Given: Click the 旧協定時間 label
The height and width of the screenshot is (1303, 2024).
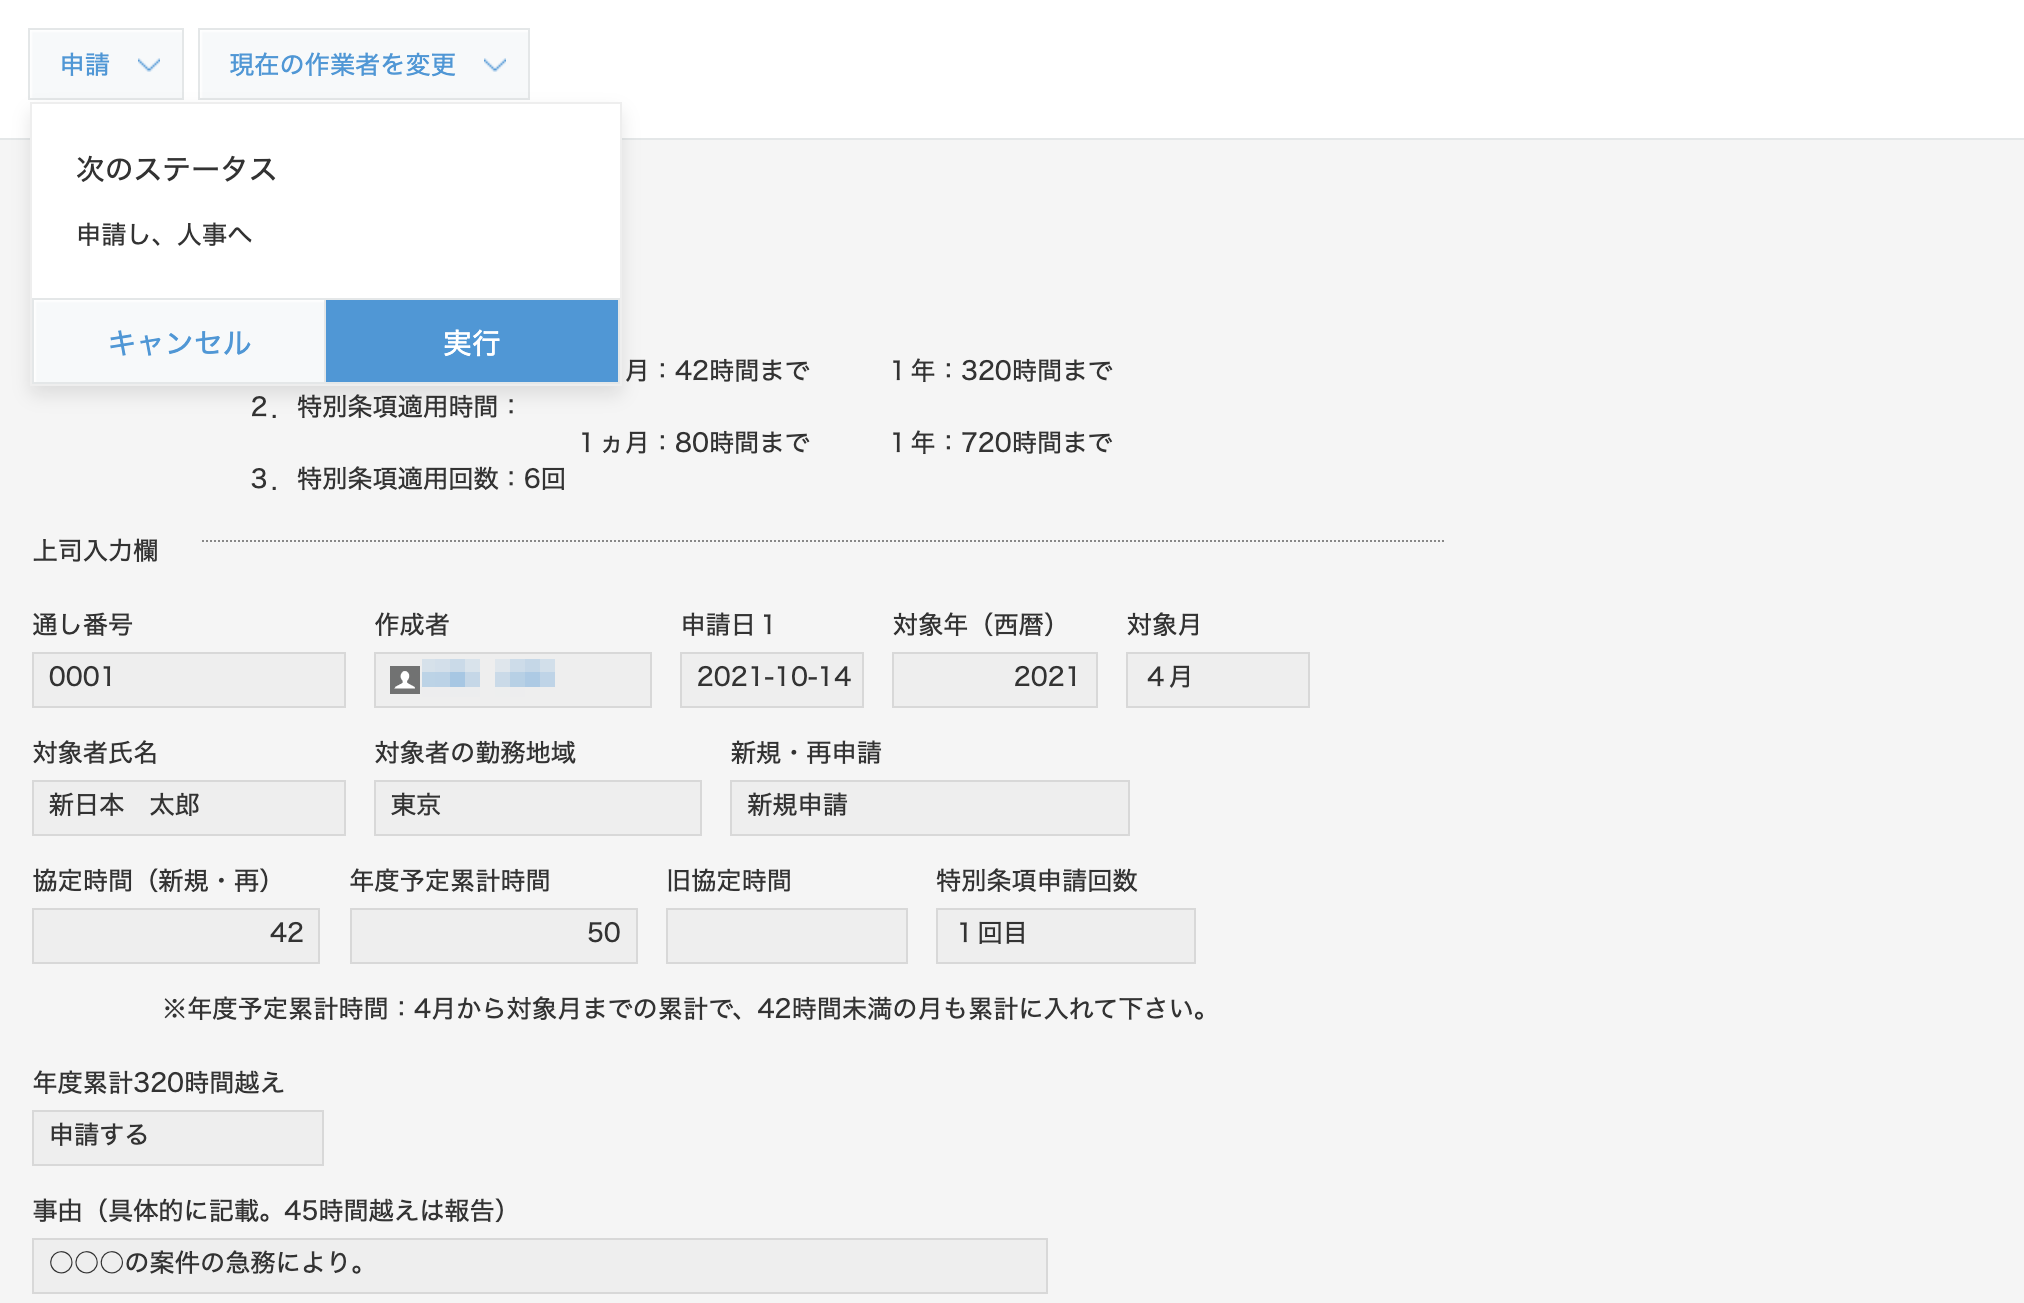Looking at the screenshot, I should pos(729,881).
